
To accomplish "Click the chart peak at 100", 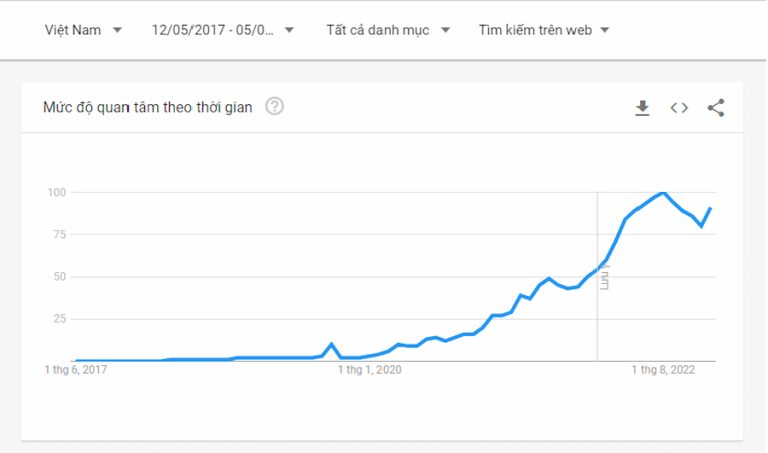I will click(x=663, y=192).
